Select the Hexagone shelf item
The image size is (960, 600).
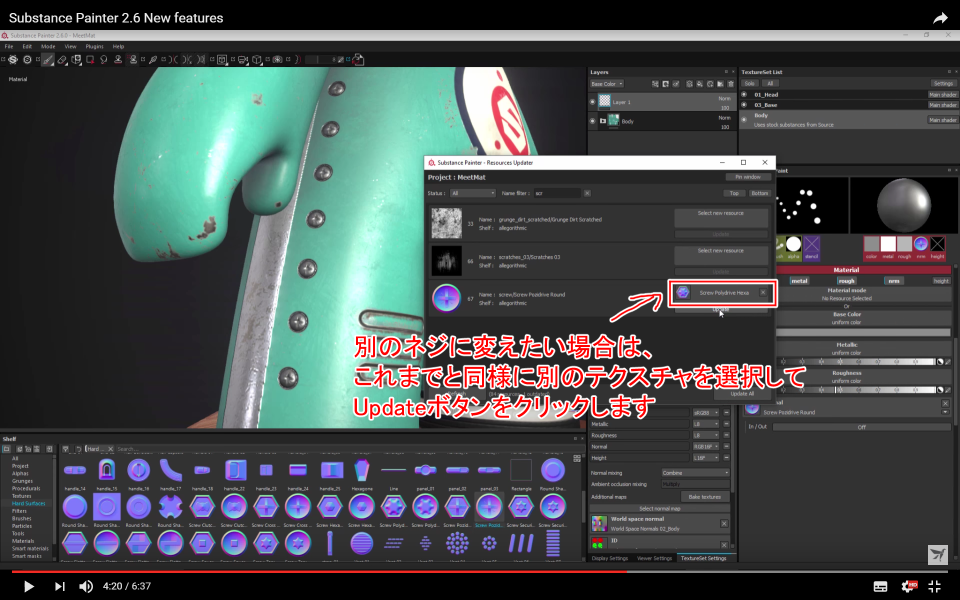point(362,474)
